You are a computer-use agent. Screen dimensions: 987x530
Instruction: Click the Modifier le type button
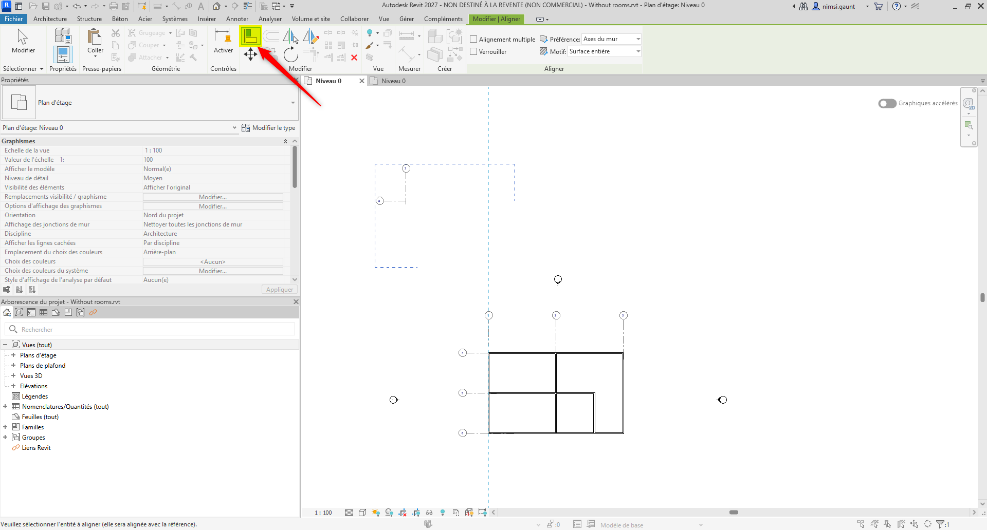coord(269,128)
